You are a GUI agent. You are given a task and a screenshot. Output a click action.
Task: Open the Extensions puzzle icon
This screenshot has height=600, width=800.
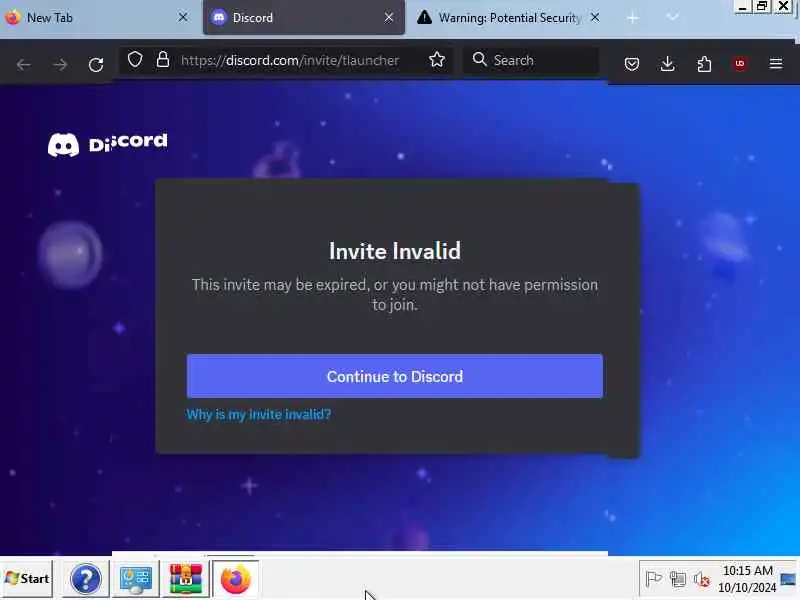tap(704, 64)
